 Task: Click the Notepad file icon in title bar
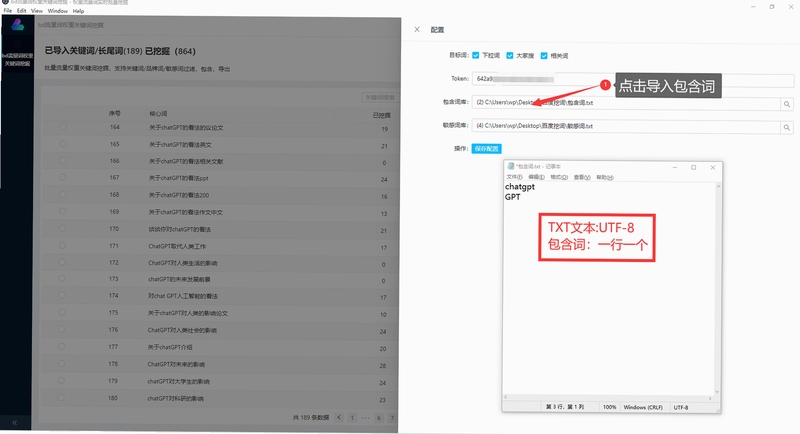510,166
